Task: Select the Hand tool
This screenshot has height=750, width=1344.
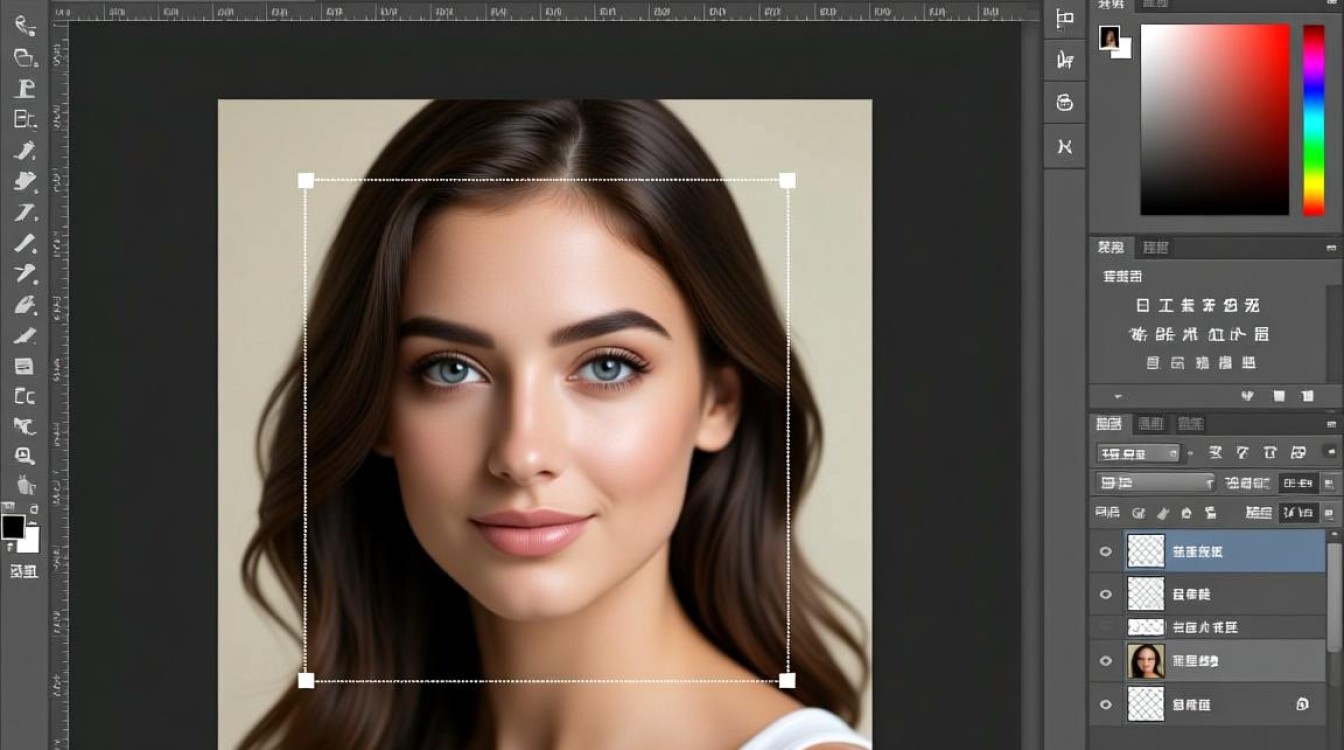Action: point(24,486)
